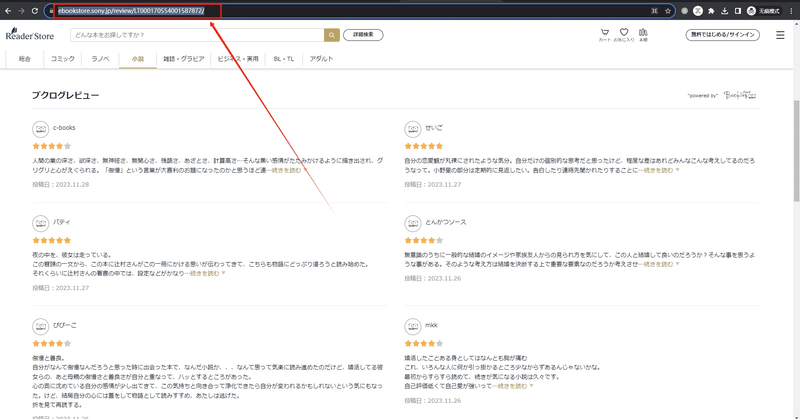
Task: Open the hamburger menu icon
Action: pos(780,35)
